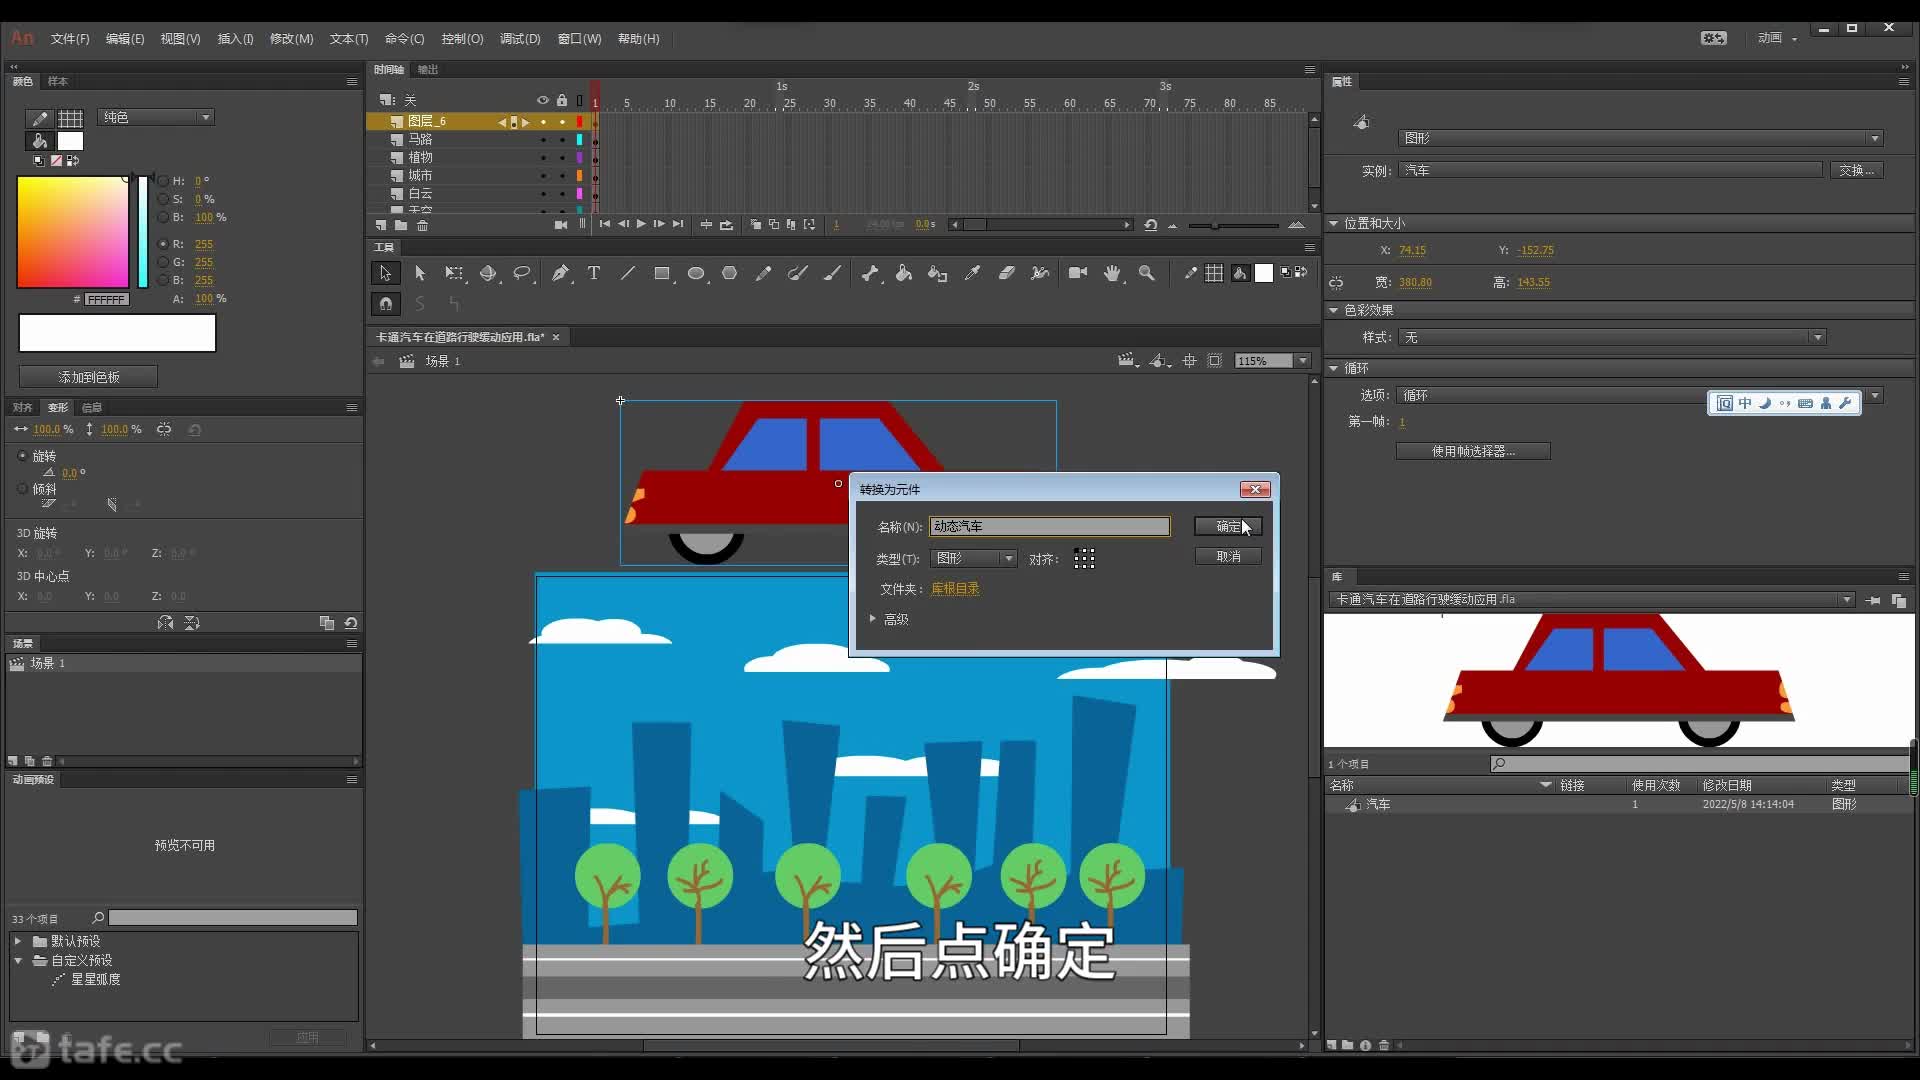Click the color spectrum picker square
The height and width of the screenshot is (1080, 1920).
tap(73, 232)
